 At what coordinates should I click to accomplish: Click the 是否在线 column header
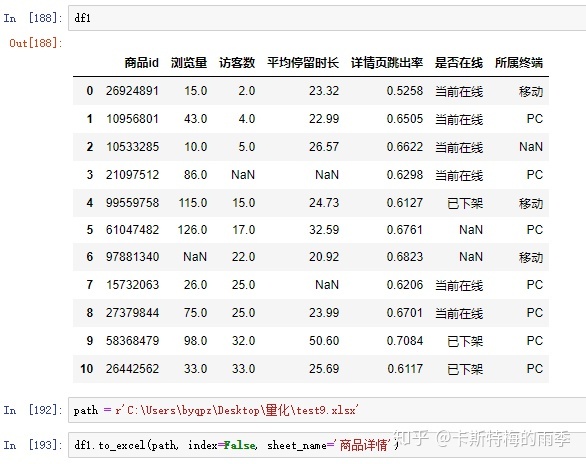tap(459, 62)
